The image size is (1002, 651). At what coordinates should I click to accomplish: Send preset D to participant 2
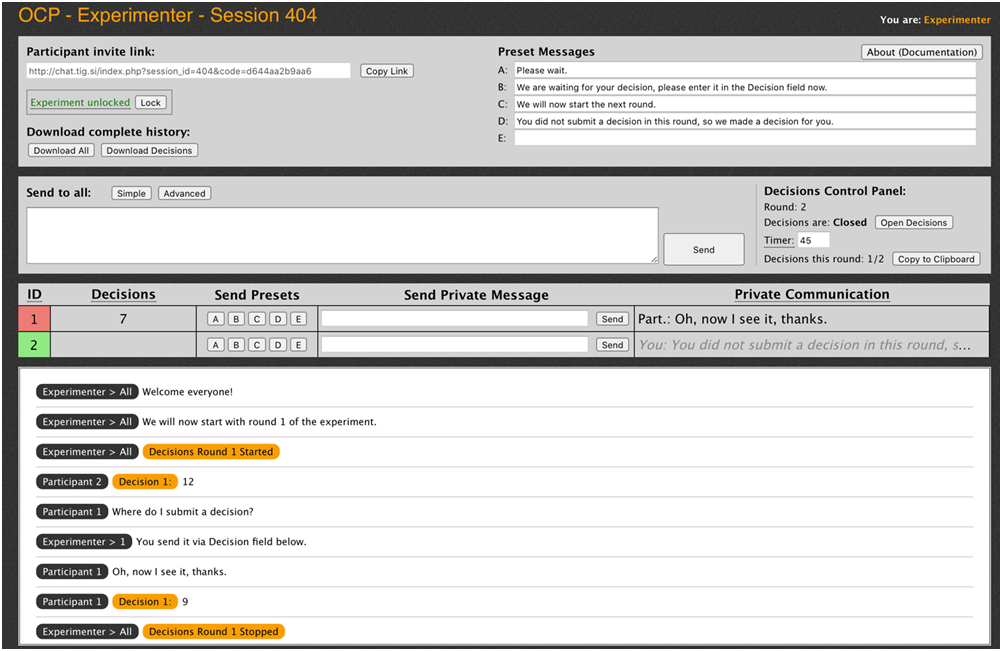pos(278,344)
